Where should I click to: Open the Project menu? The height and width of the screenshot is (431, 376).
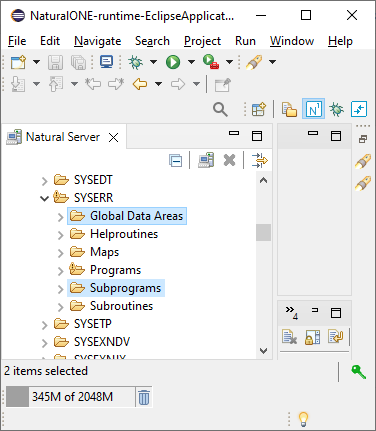click(x=202, y=41)
